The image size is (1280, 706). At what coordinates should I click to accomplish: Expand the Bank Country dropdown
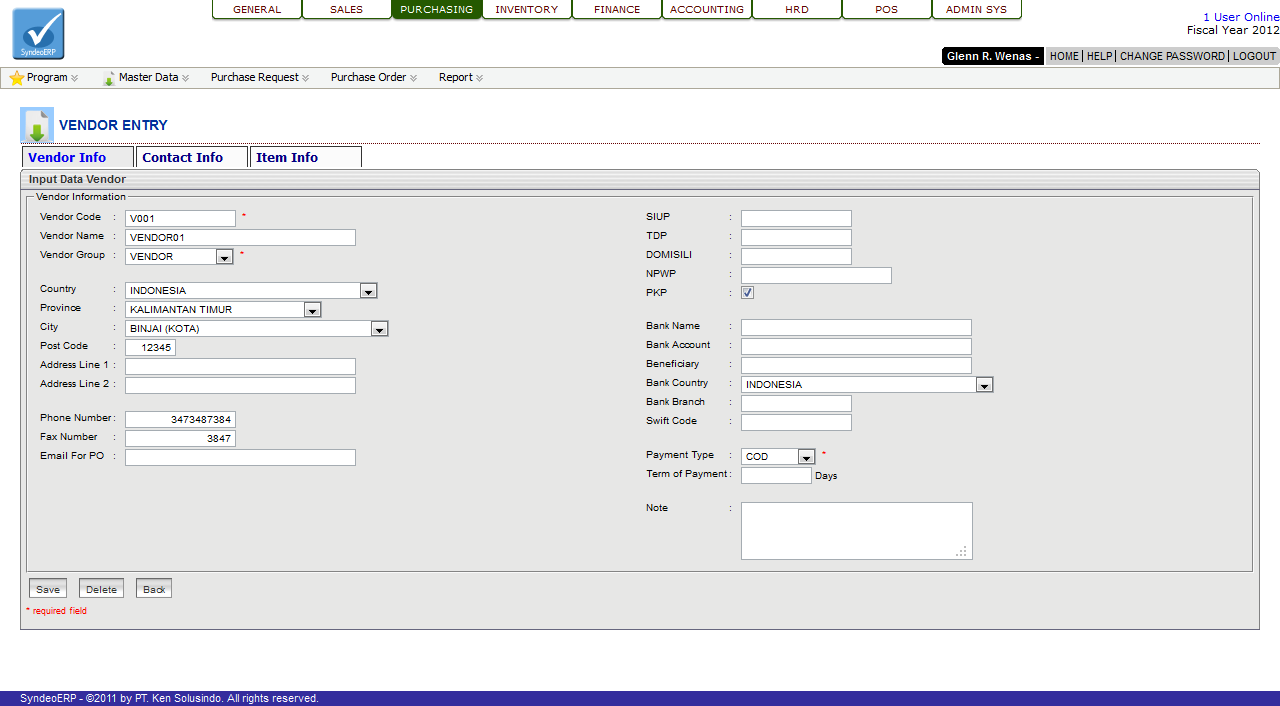tap(984, 385)
